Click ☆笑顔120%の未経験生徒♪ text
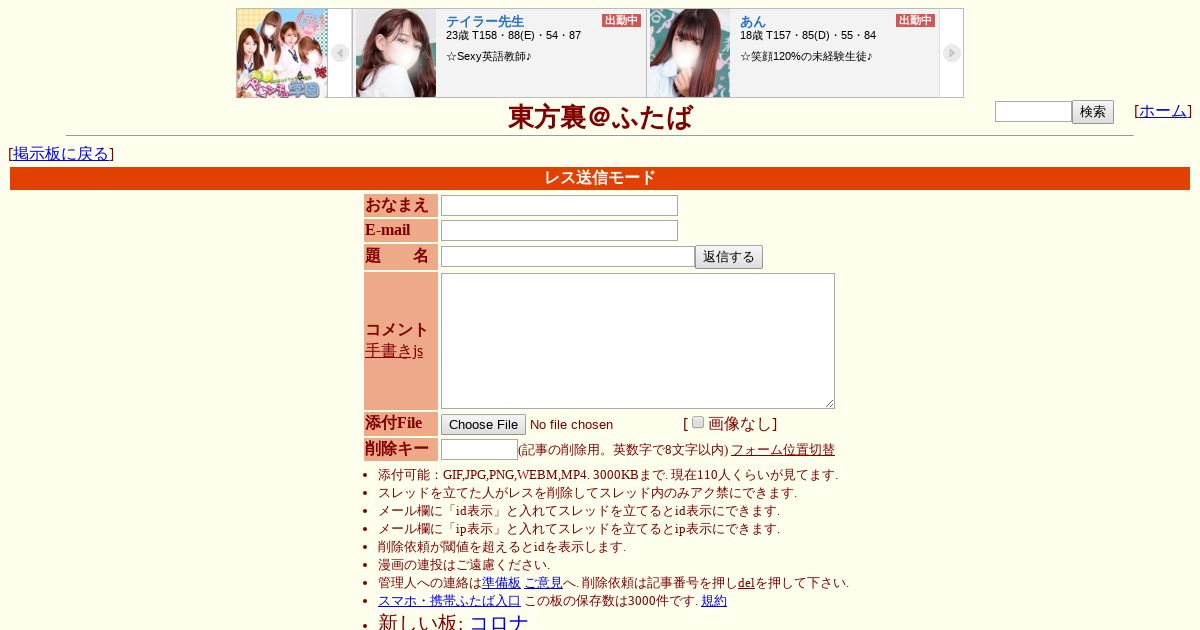 [806, 56]
